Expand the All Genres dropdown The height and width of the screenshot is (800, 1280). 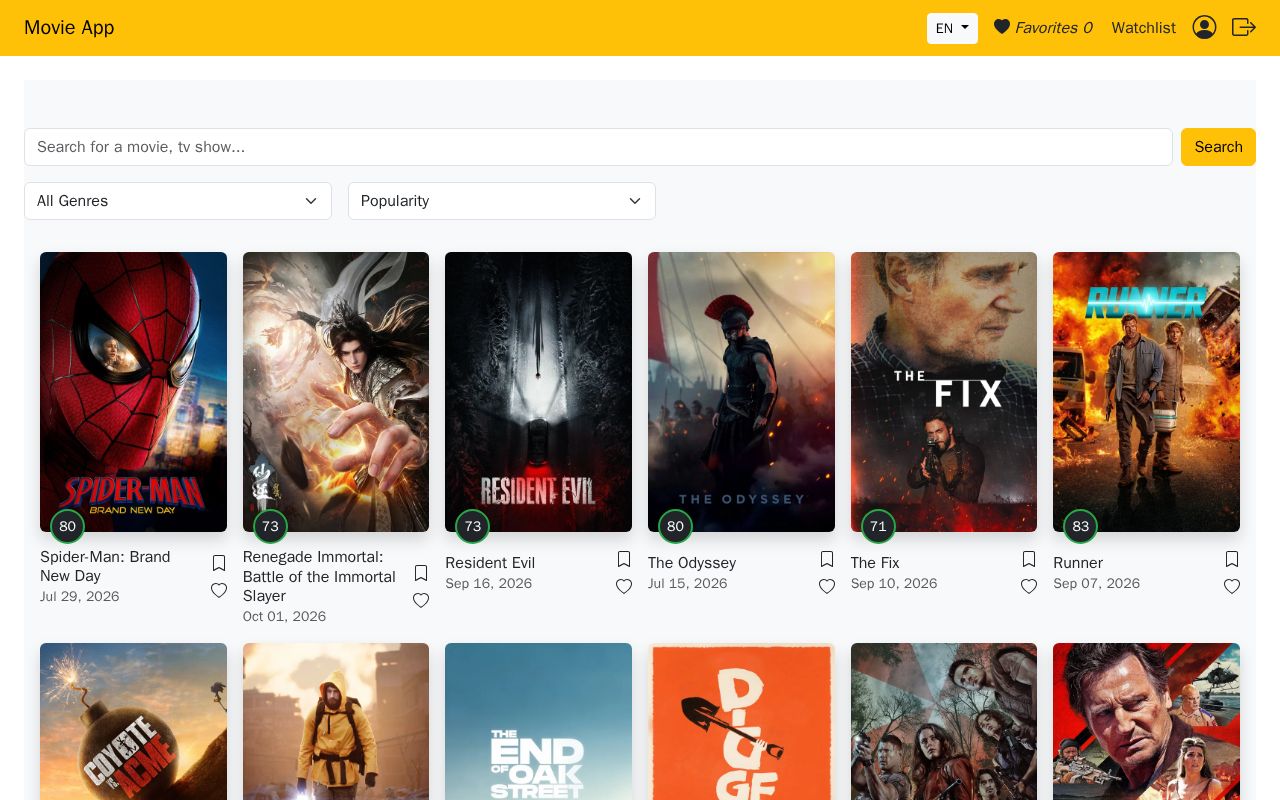point(178,201)
